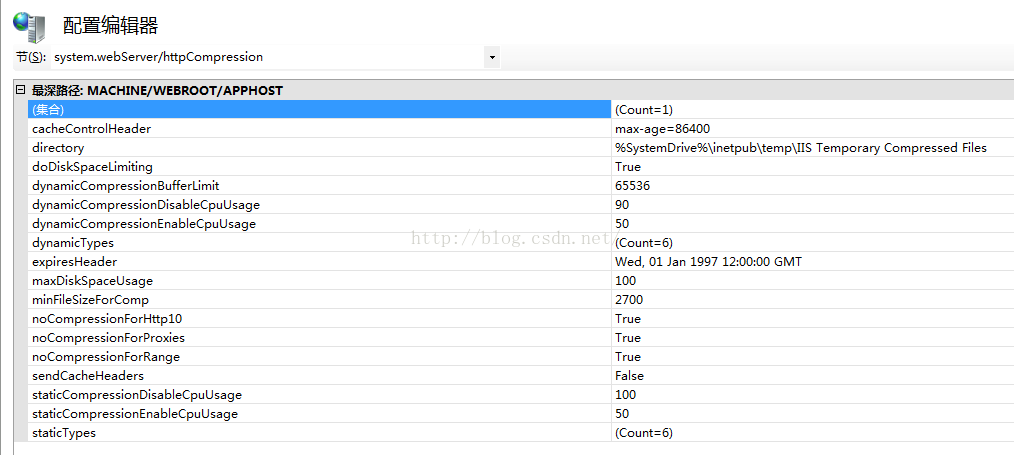Image resolution: width=1014 pixels, height=455 pixels.
Task: Select the cacheControlHeader property
Action: tap(92, 129)
